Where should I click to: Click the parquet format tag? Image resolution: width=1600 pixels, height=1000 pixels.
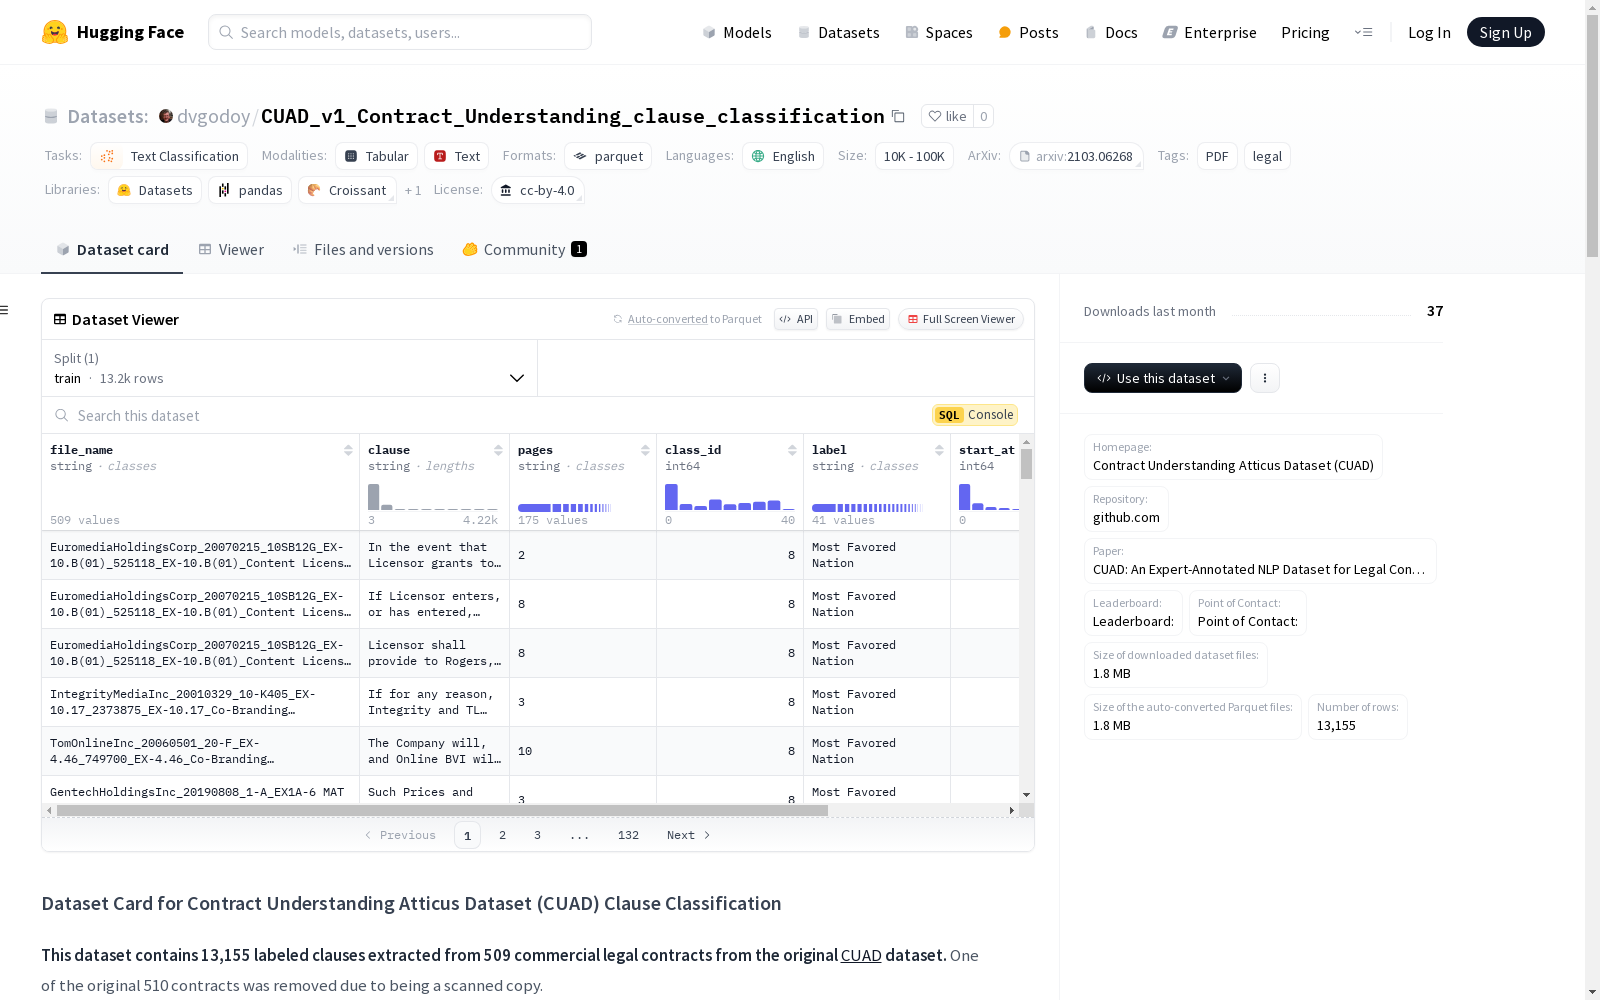(x=608, y=156)
